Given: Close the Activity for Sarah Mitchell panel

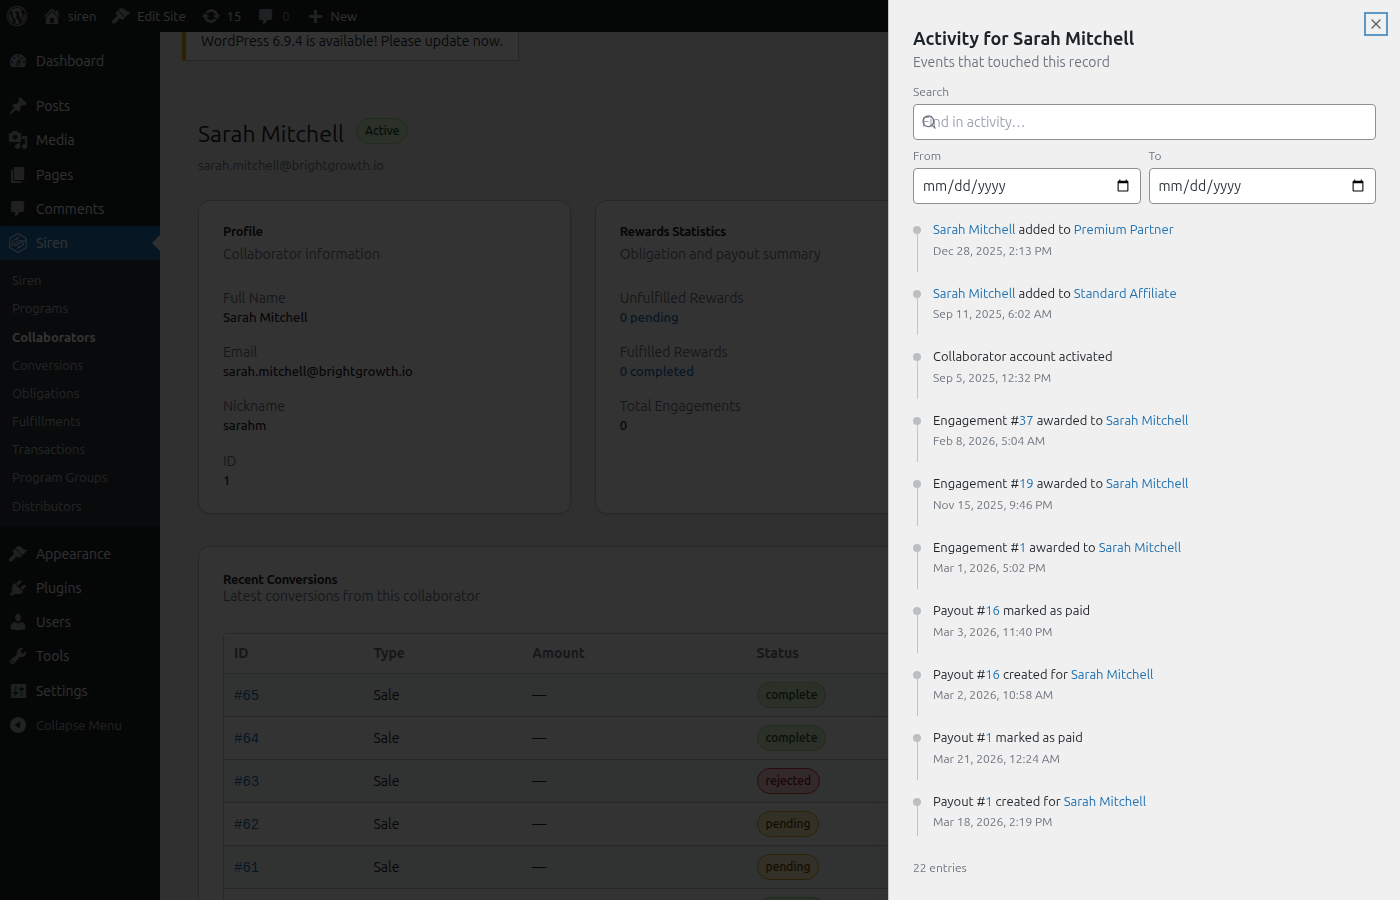Looking at the screenshot, I should 1375,24.
